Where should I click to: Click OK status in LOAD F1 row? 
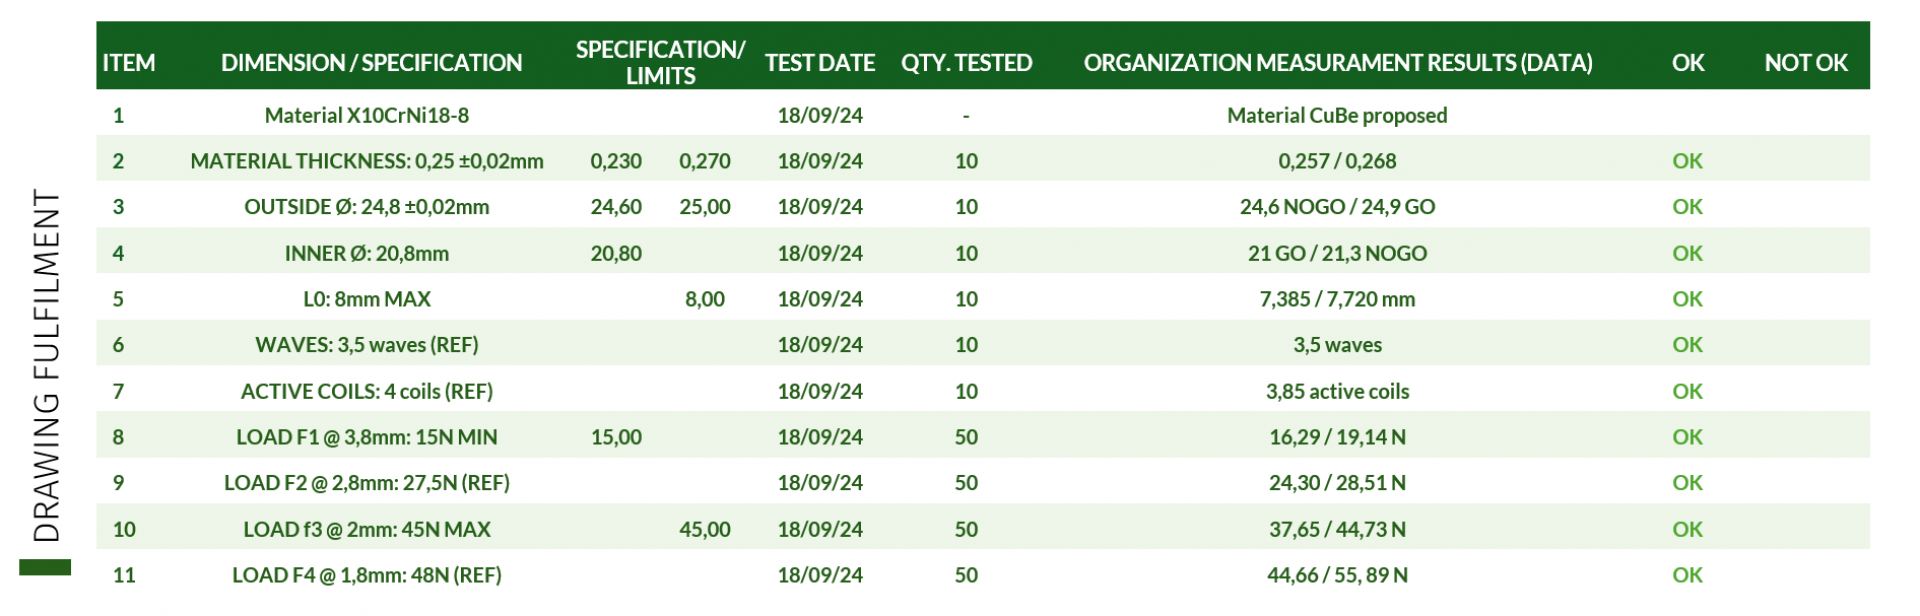pos(1688,437)
